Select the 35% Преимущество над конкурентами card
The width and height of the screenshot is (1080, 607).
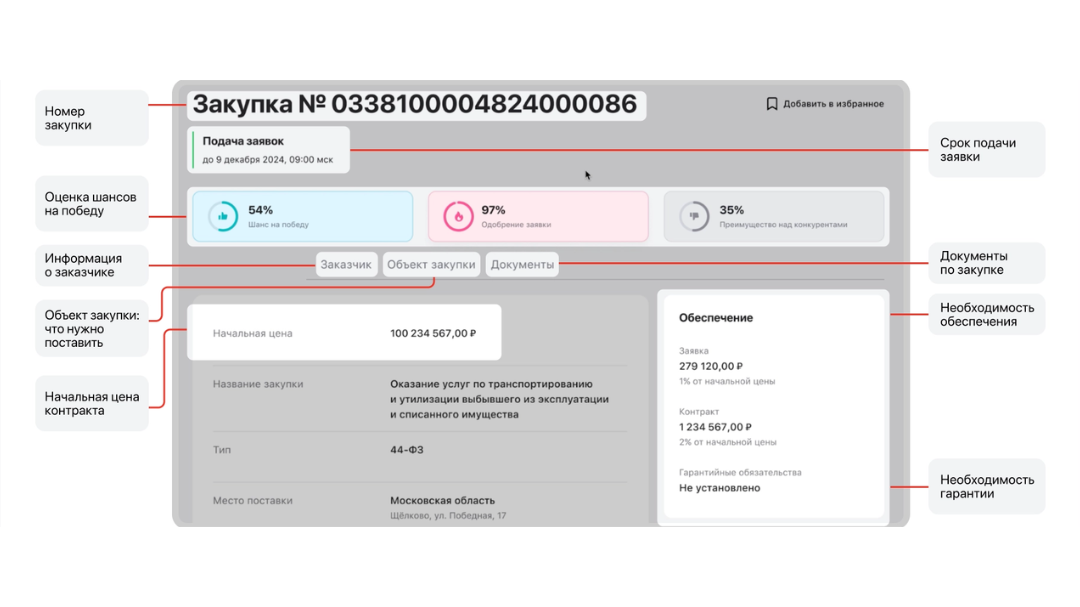click(773, 216)
